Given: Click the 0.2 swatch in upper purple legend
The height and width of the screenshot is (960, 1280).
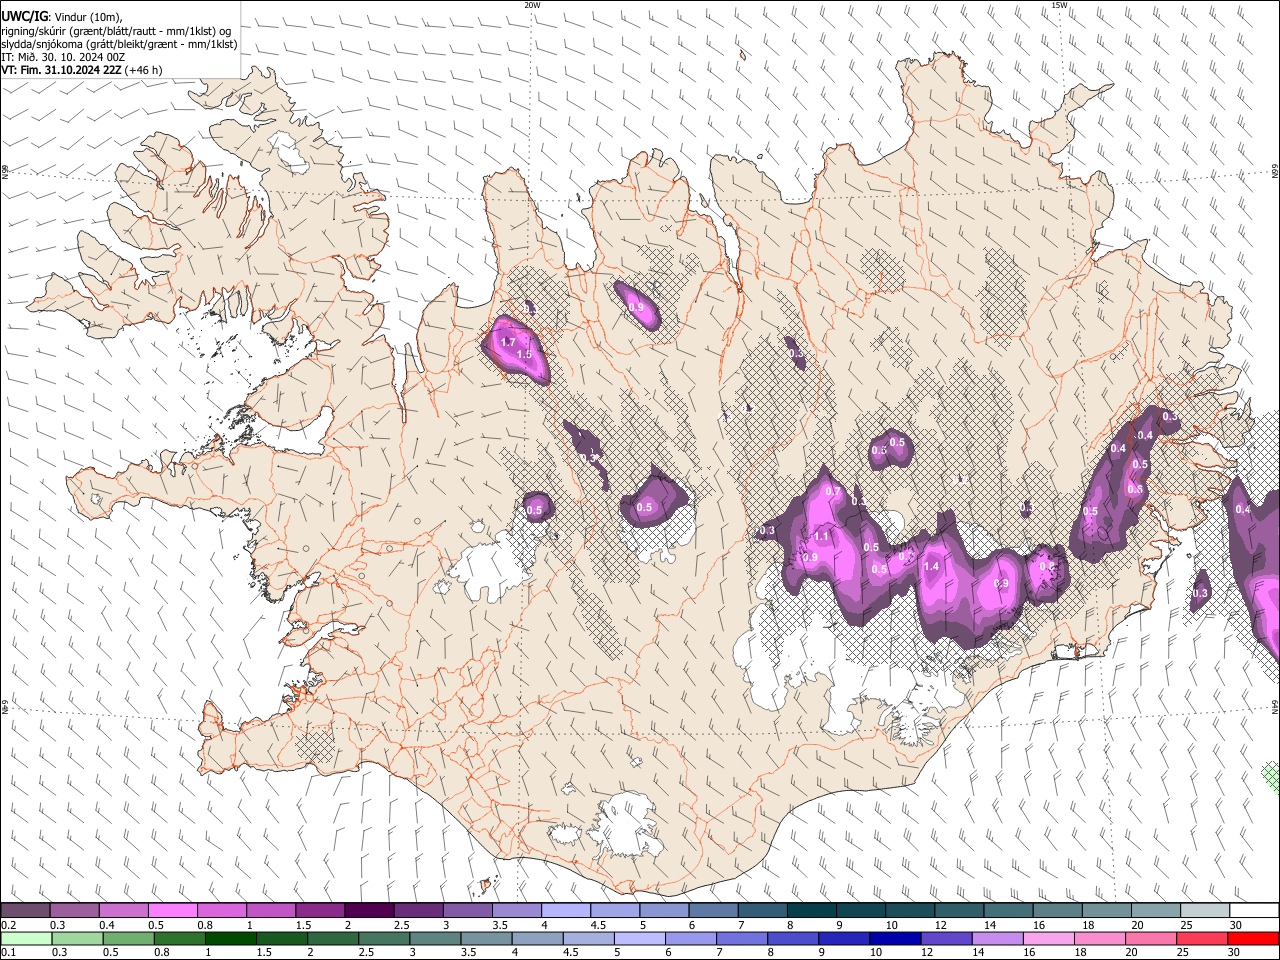Looking at the screenshot, I should click(25, 910).
